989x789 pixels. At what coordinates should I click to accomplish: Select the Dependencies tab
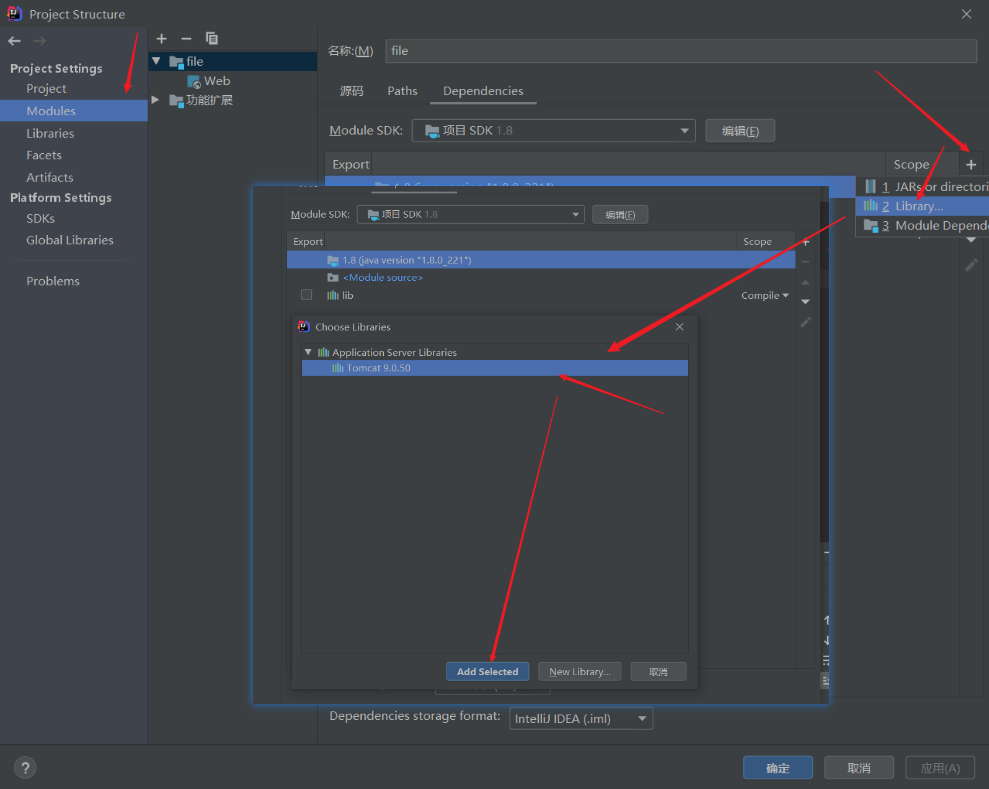[x=483, y=91]
